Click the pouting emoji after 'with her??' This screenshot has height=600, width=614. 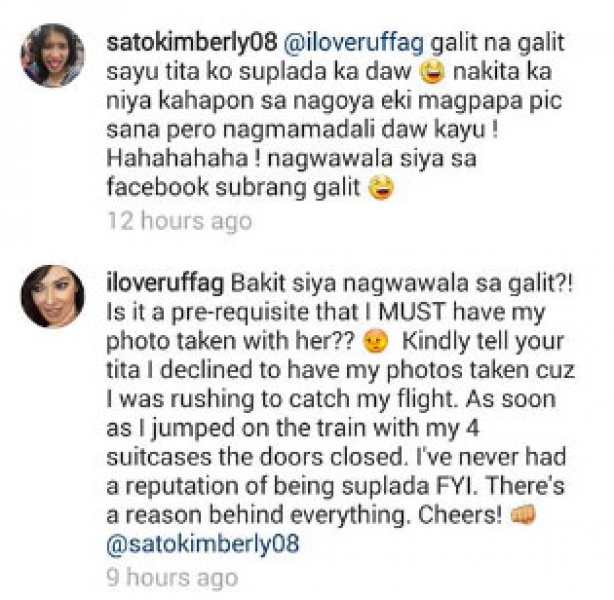point(376,342)
